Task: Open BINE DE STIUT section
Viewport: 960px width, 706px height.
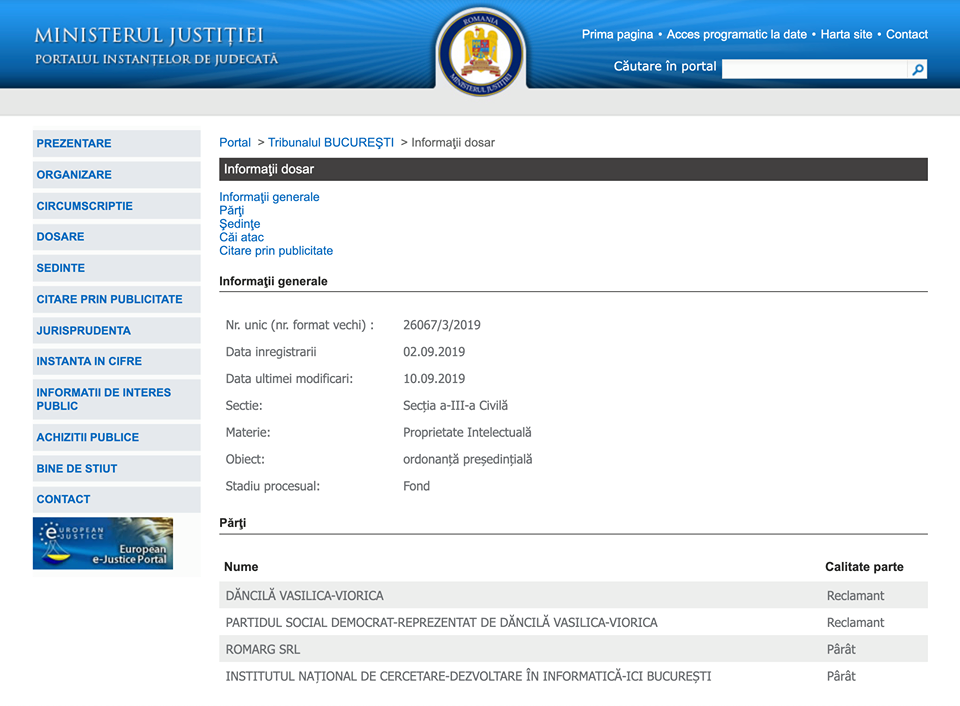Action: tap(77, 468)
